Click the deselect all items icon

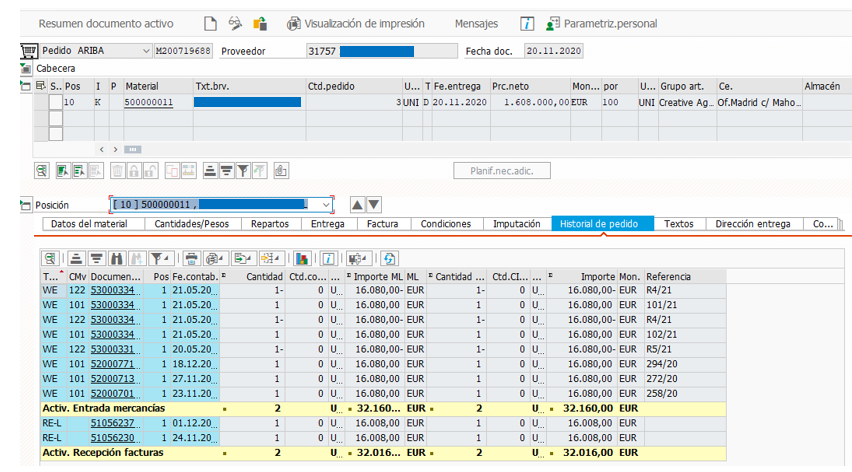click(79, 171)
